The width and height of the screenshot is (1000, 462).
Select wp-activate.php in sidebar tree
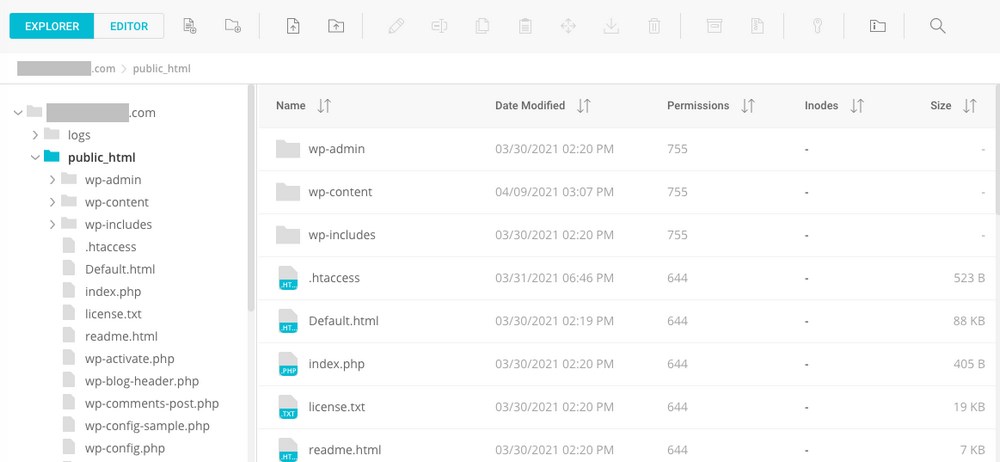[x=129, y=359]
